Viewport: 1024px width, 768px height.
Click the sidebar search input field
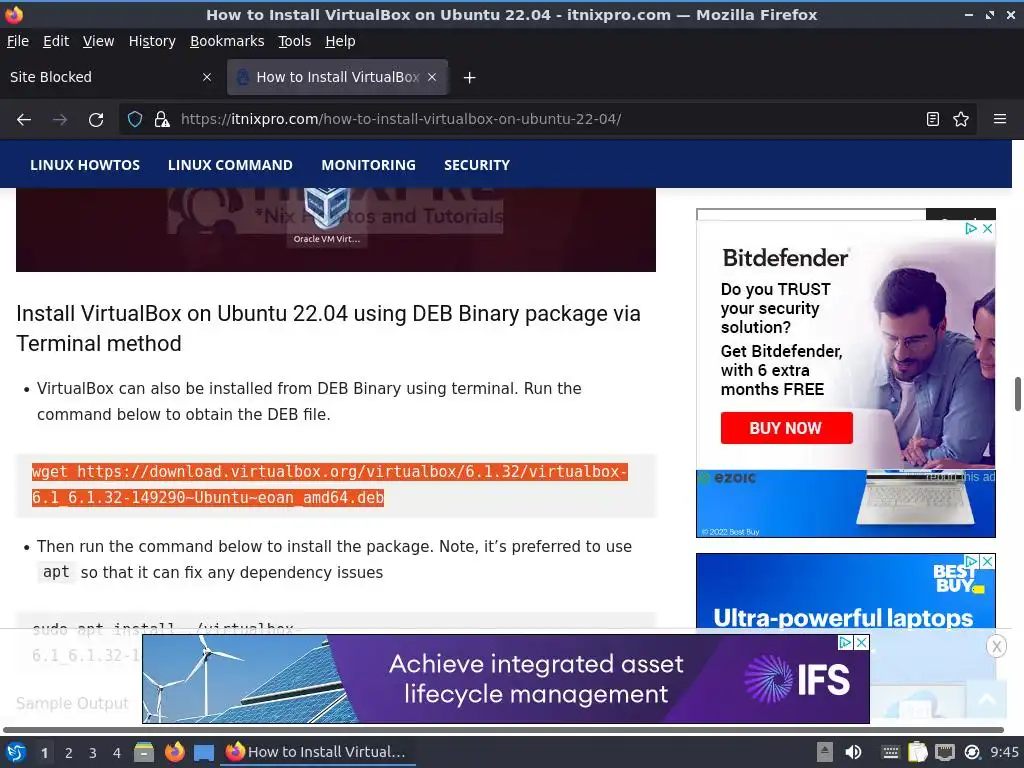tap(811, 215)
